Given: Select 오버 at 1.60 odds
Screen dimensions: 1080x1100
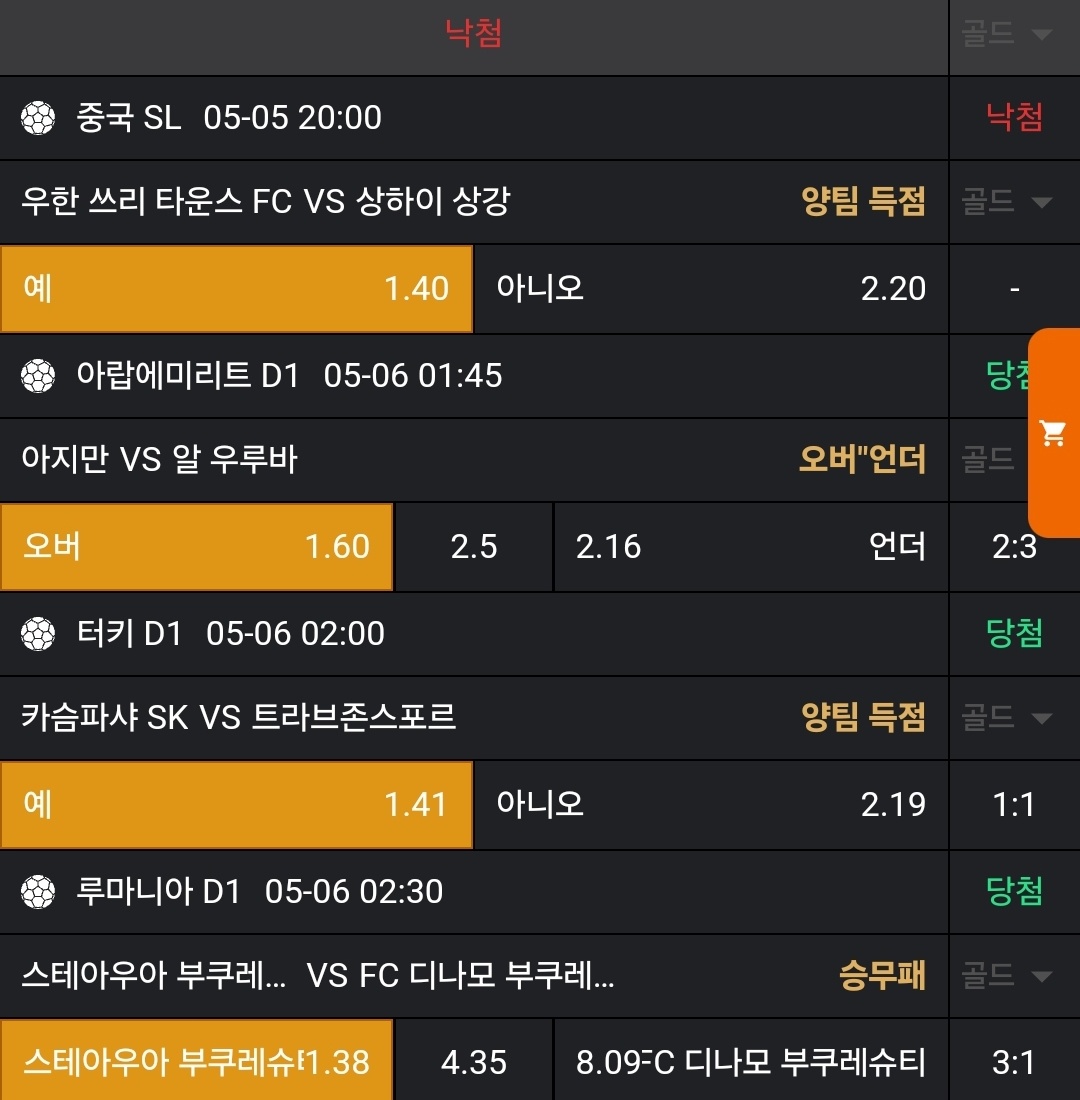Looking at the screenshot, I should coord(196,547).
